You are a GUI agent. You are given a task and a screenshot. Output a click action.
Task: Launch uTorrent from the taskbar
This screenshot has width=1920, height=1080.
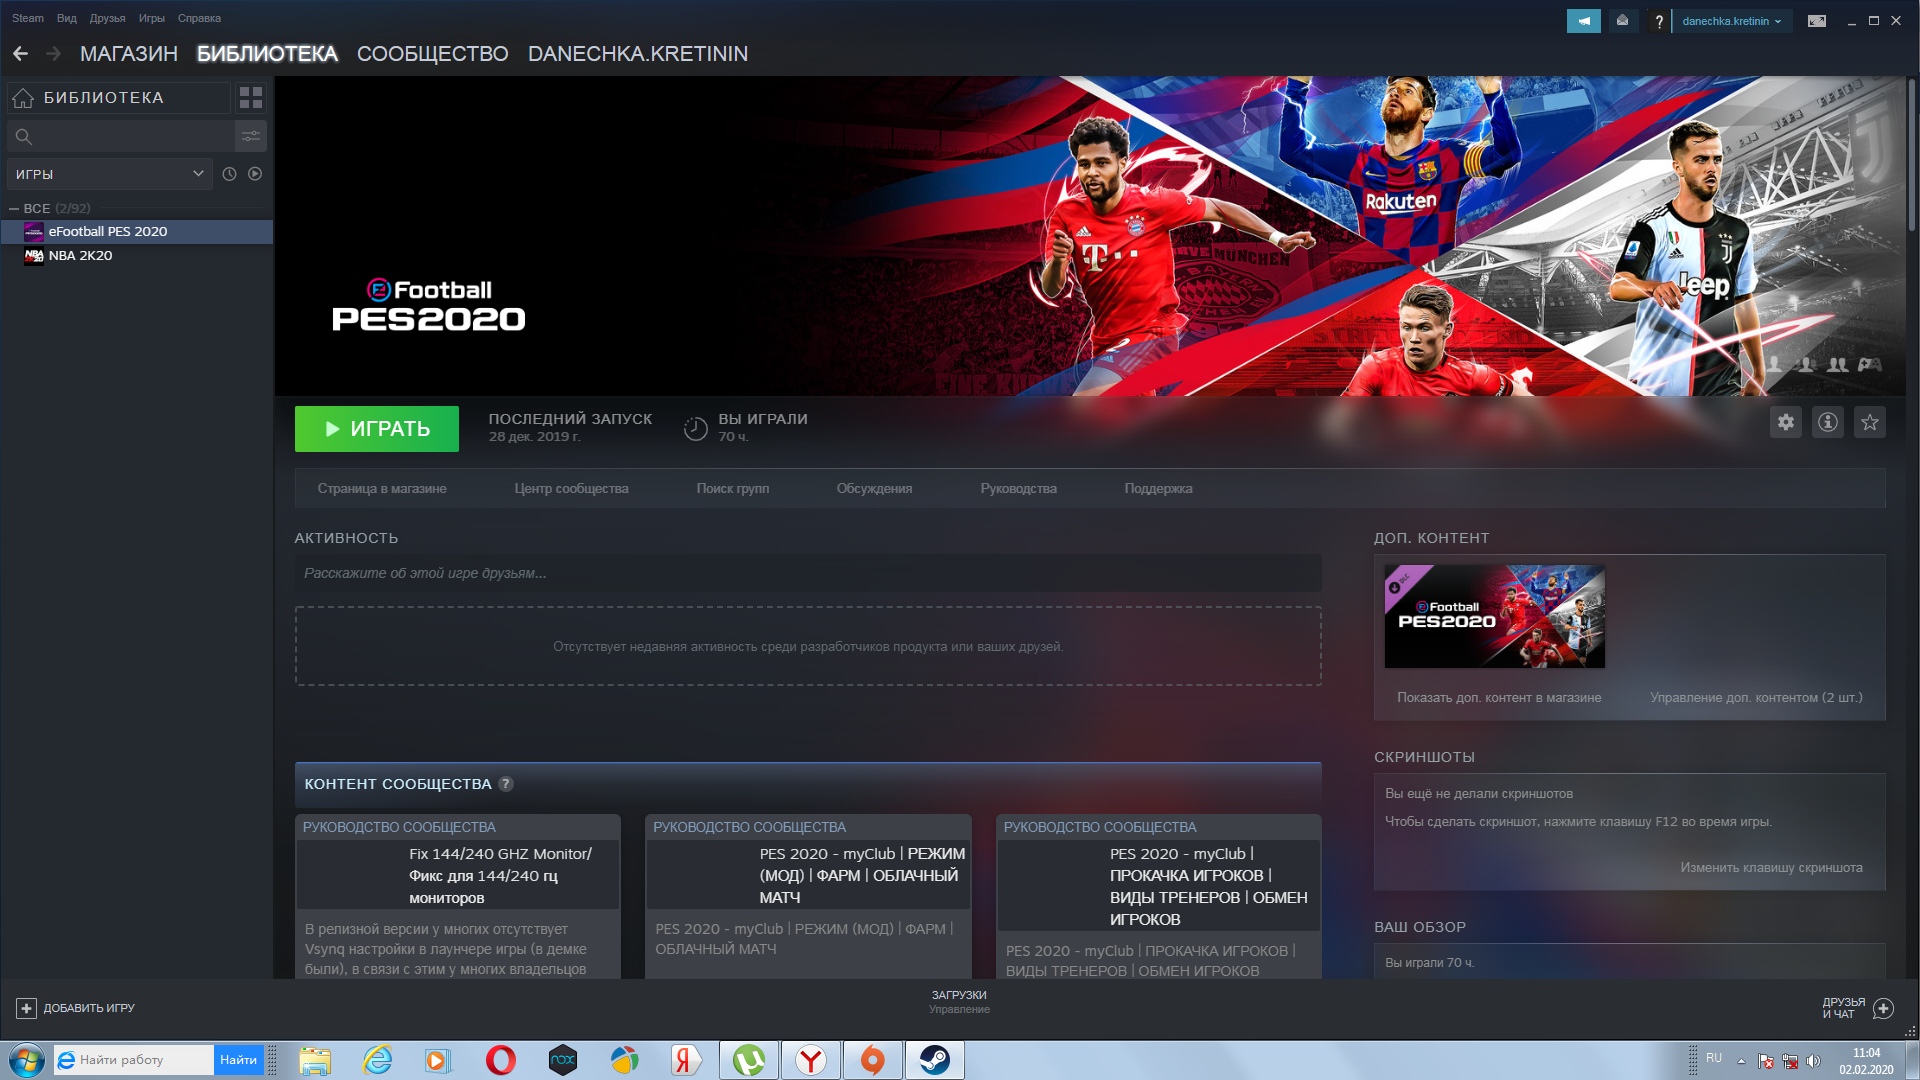click(749, 1060)
